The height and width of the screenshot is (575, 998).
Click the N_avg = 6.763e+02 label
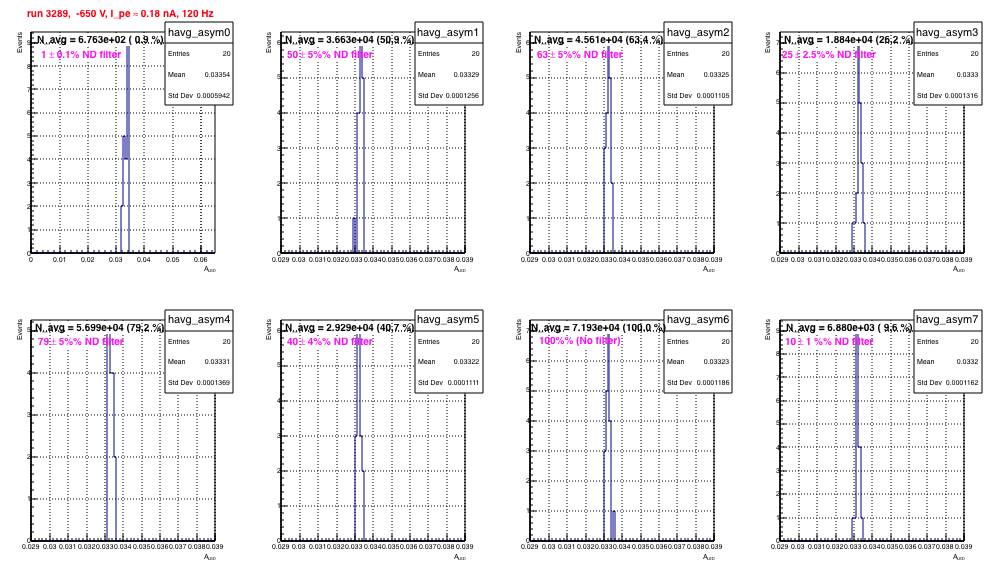[x=101, y=40]
